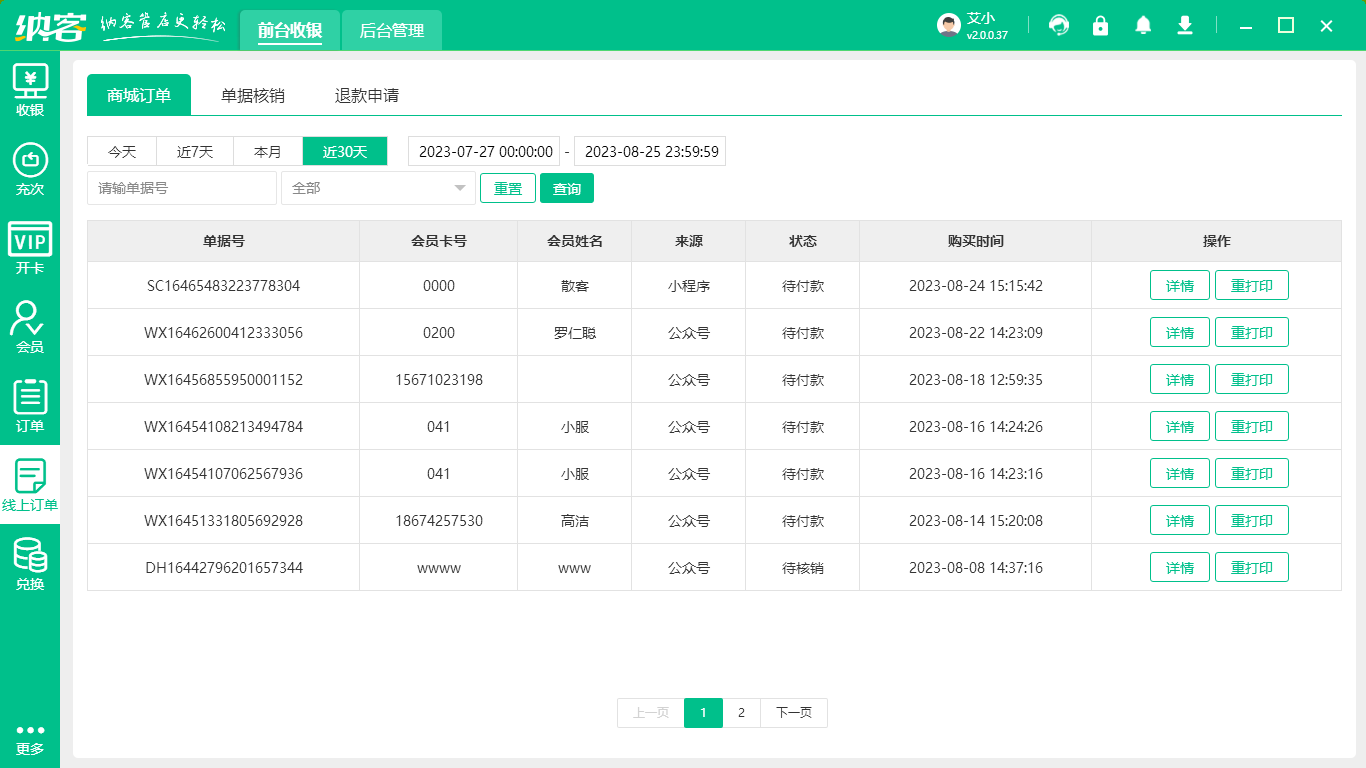Click the 会员卡号 column header
1366x768 pixels.
[438, 241]
